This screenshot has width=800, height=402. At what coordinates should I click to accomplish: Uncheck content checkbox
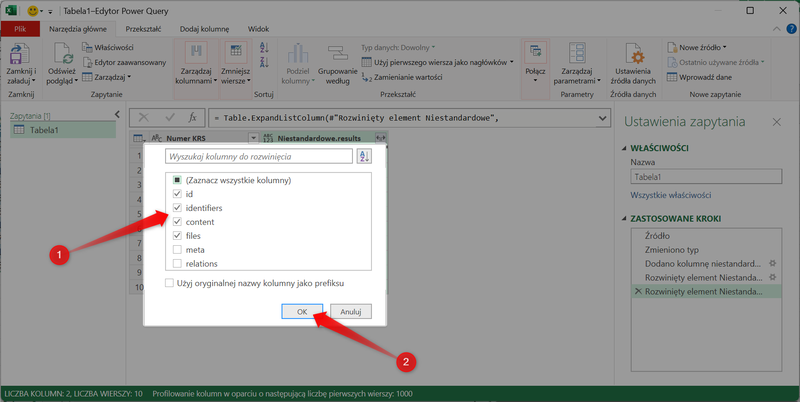point(177,222)
